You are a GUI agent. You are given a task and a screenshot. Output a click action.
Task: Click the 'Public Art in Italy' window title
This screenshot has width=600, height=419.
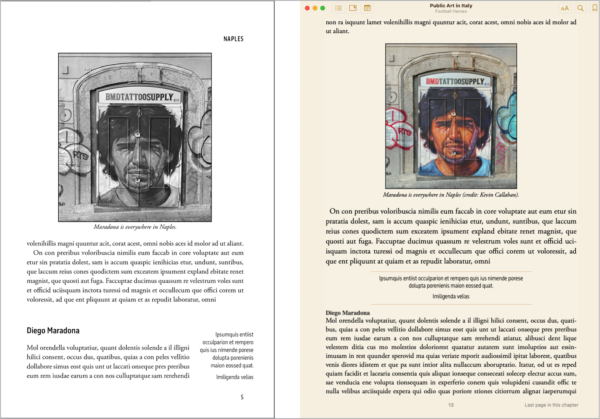tap(451, 6)
